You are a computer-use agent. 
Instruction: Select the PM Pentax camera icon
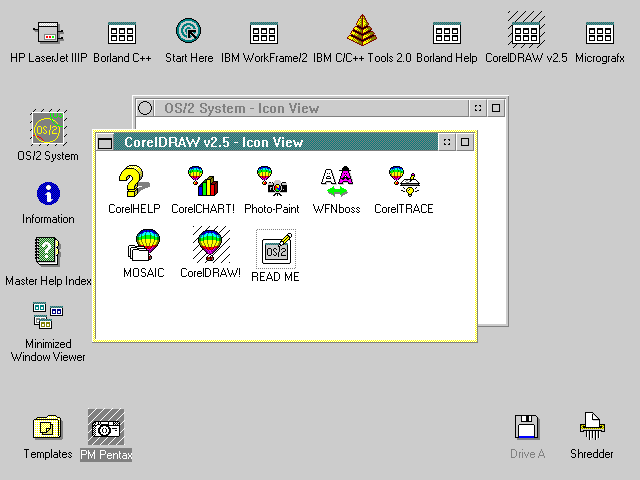pos(106,427)
